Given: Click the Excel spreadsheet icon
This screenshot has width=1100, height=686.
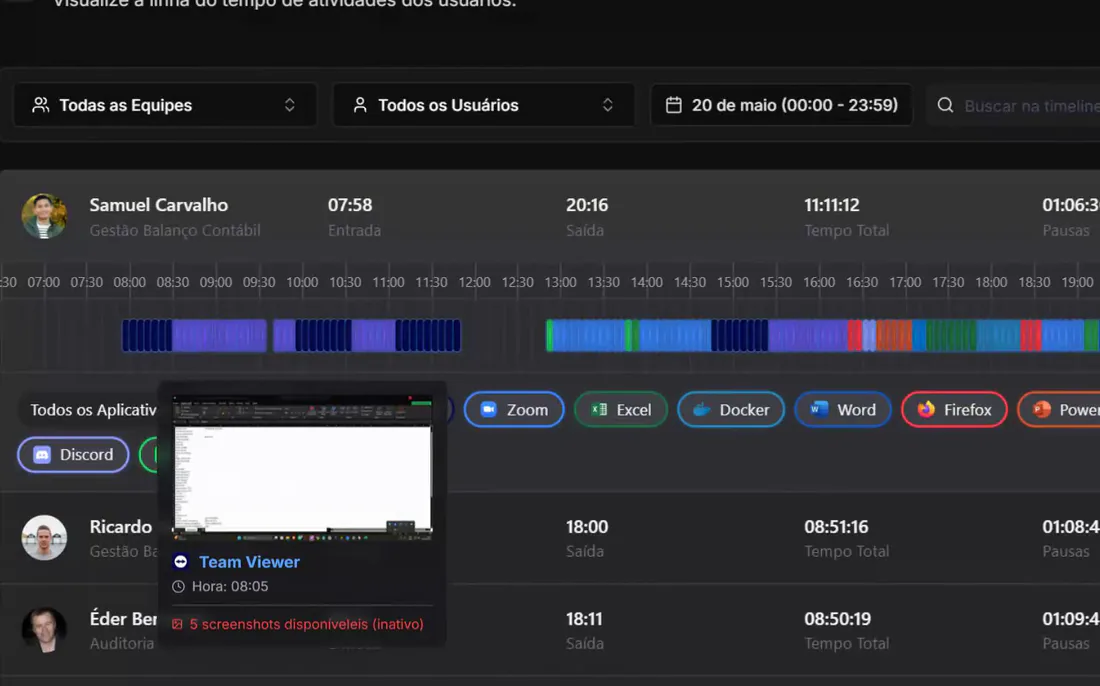Looking at the screenshot, I should tap(599, 410).
